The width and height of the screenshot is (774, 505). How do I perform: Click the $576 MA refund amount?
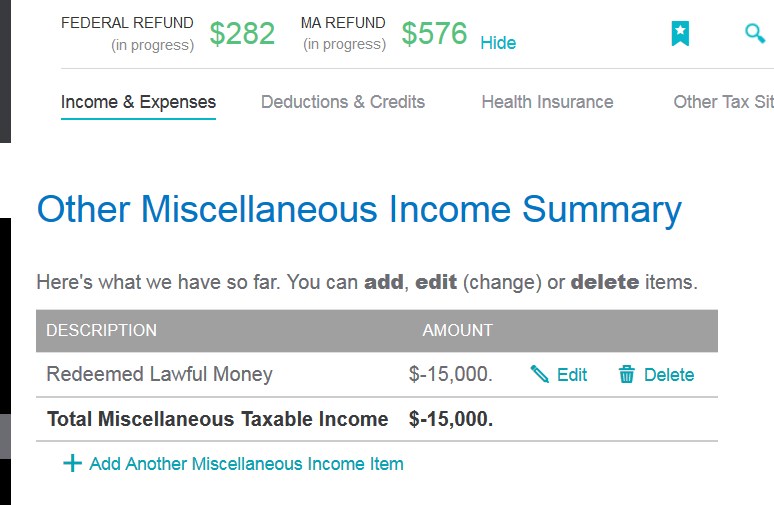434,34
